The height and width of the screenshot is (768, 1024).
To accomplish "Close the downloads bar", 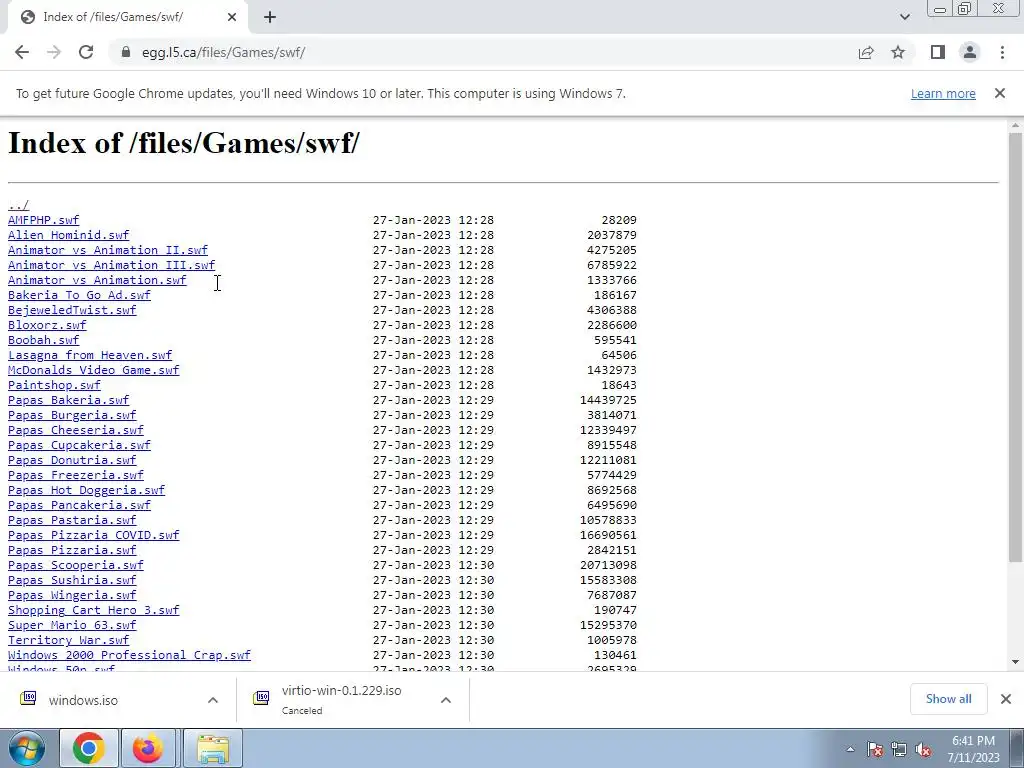I will [x=1006, y=699].
